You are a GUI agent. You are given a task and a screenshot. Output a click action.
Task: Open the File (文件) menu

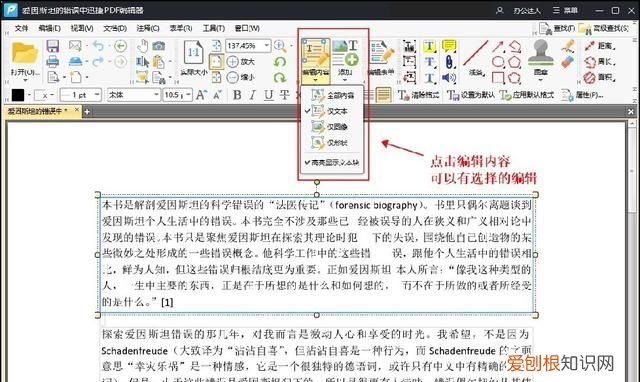[x=21, y=28]
